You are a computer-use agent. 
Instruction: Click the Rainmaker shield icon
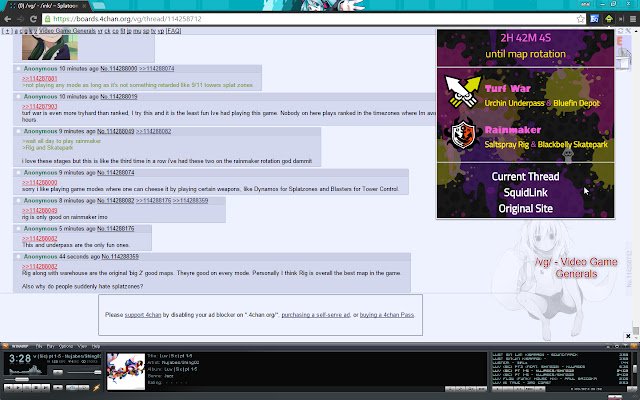[463, 134]
